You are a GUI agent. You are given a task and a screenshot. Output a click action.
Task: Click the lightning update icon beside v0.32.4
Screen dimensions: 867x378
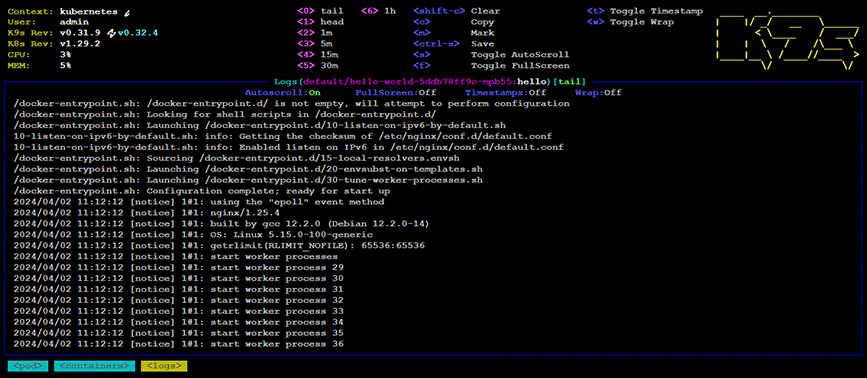tap(112, 33)
